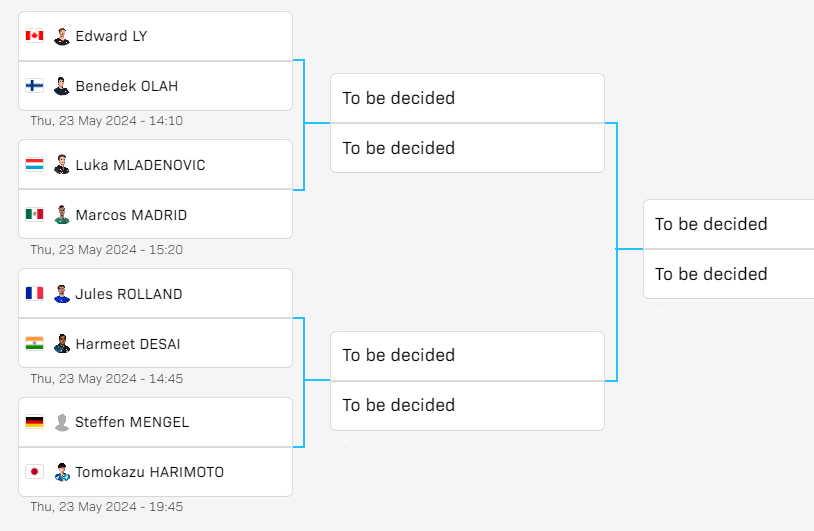Click the France flag beside Jules ROLLAND
Screen dimensions: 814x531
point(34,293)
